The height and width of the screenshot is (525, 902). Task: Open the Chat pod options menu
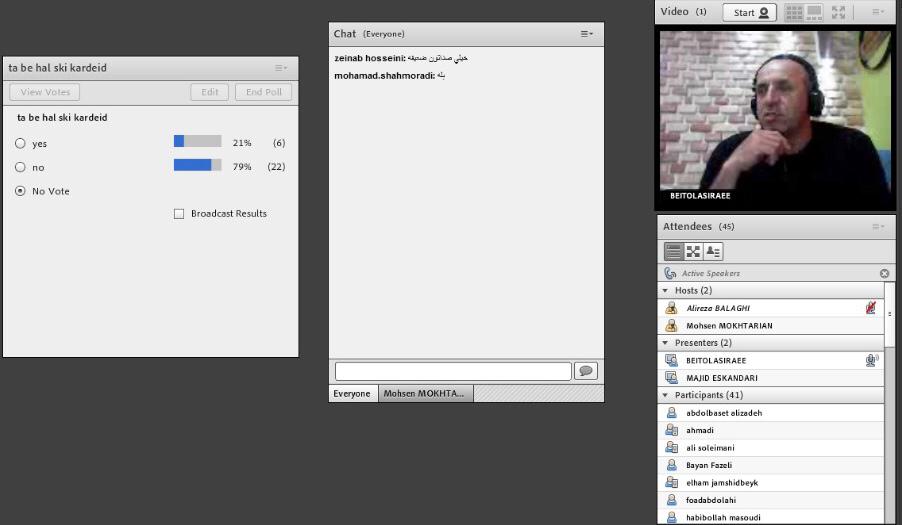tap(587, 34)
